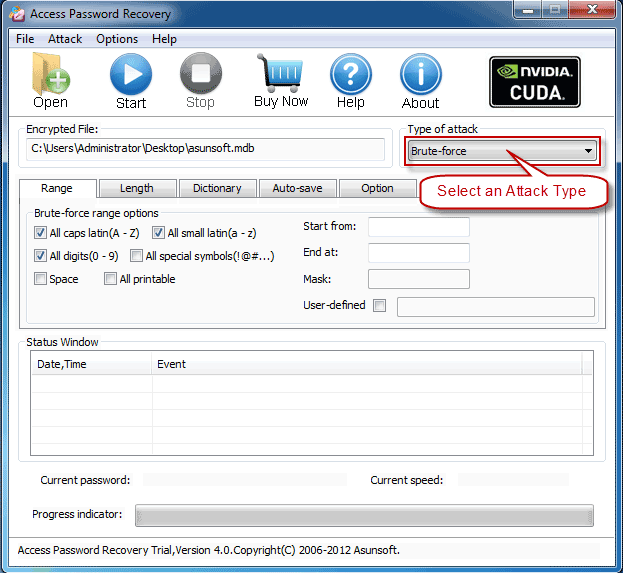Image resolution: width=623 pixels, height=573 pixels.
Task: Uncheck All digits(0 - 9)
Action: click(40, 256)
